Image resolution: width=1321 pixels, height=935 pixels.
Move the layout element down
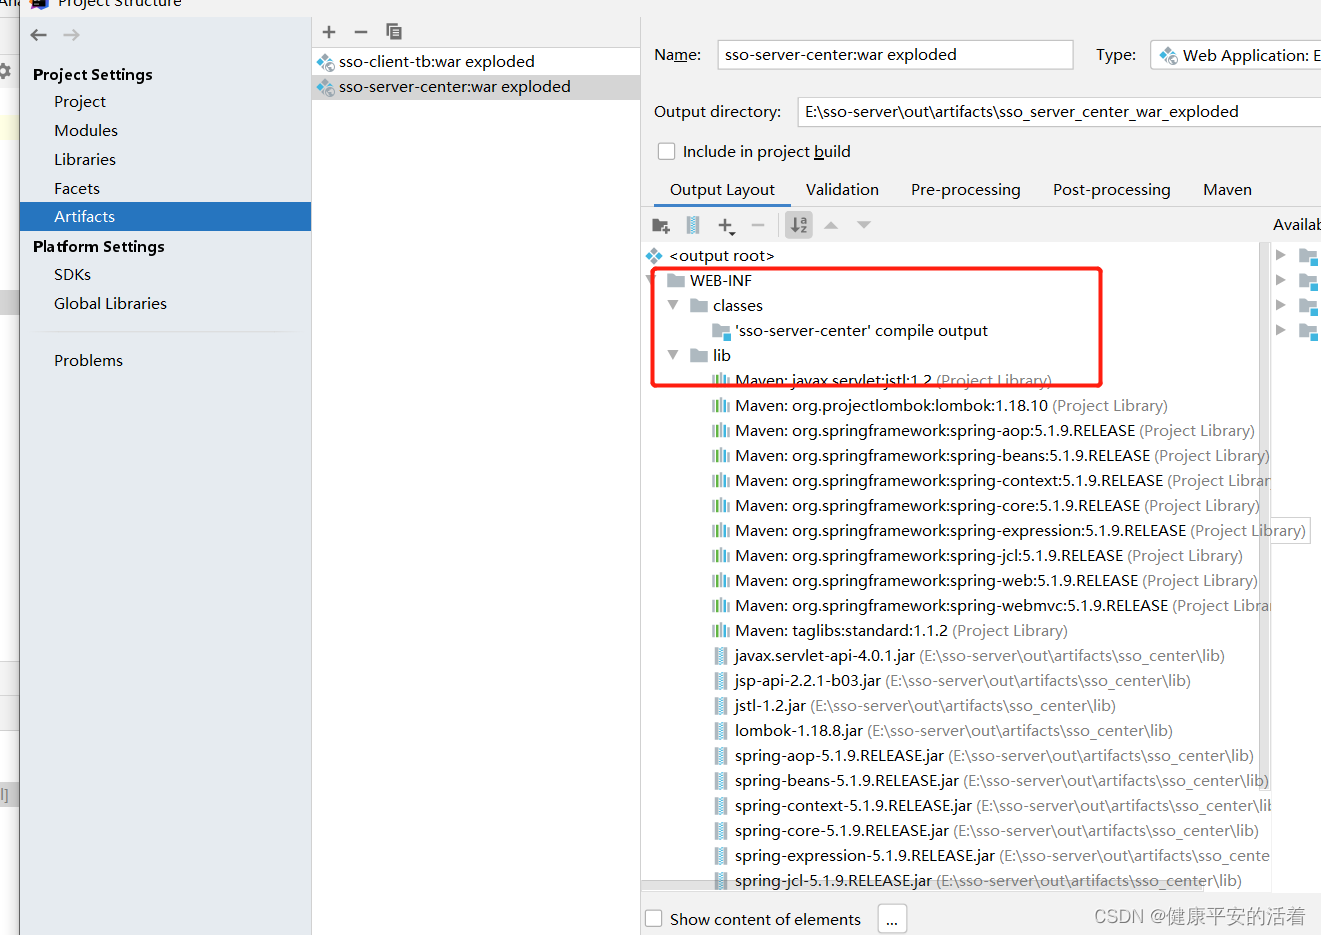click(864, 225)
